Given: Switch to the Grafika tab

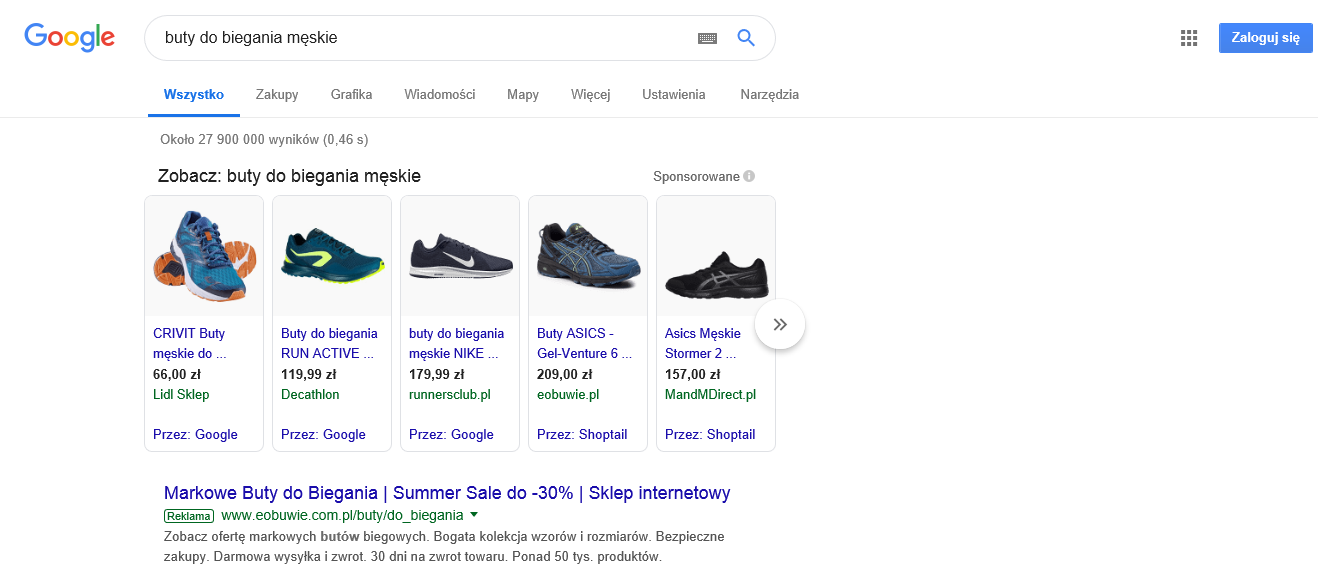Looking at the screenshot, I should pyautogui.click(x=351, y=94).
